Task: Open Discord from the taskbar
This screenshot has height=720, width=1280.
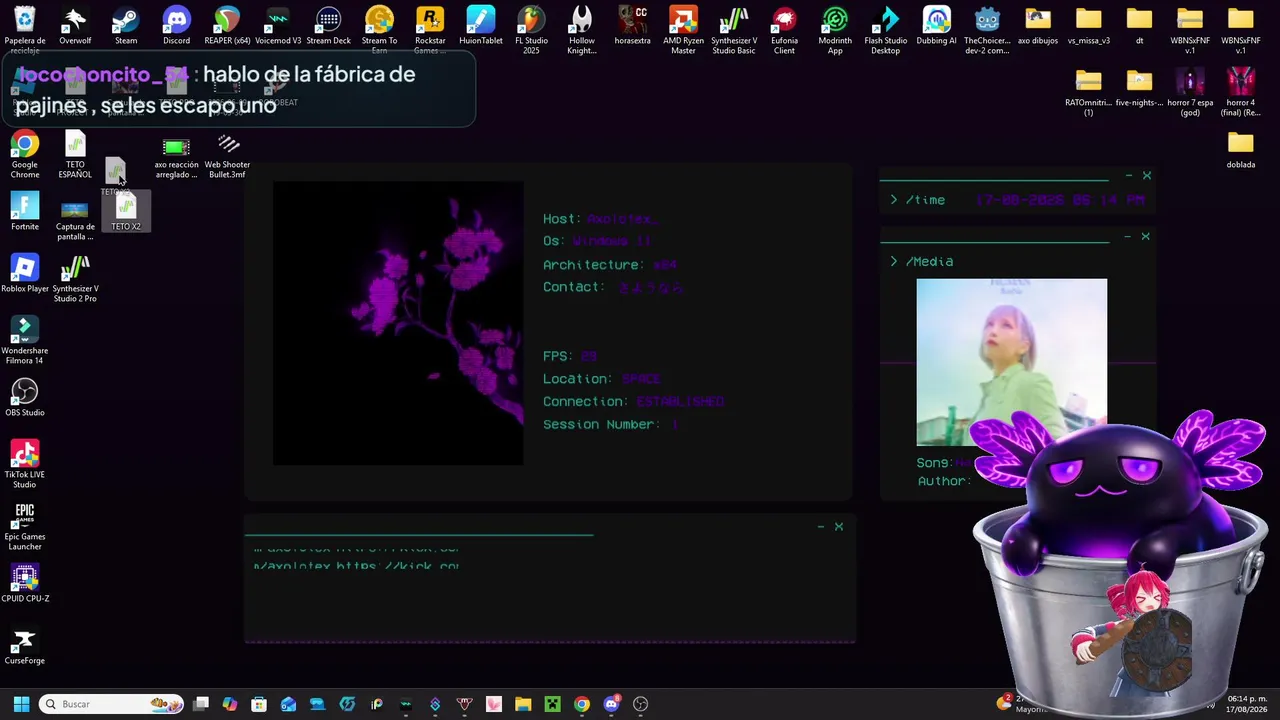Action: tap(612, 704)
